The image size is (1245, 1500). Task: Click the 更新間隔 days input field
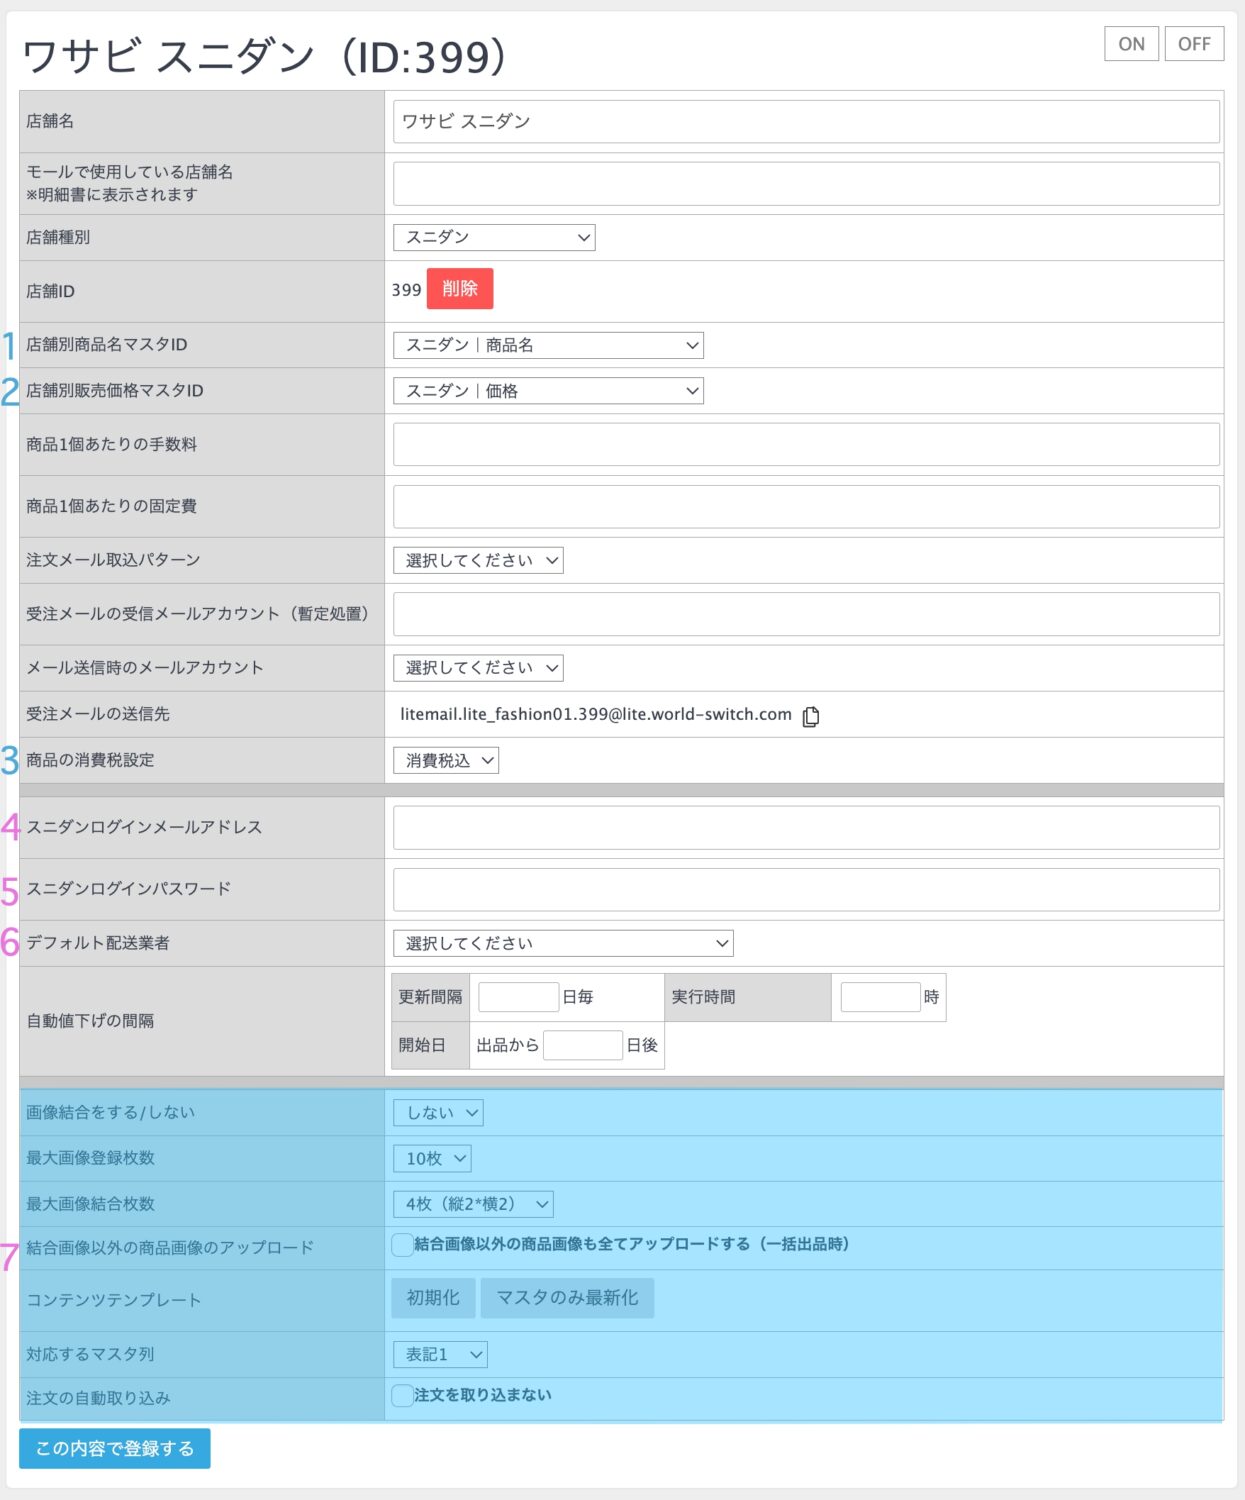pos(518,997)
